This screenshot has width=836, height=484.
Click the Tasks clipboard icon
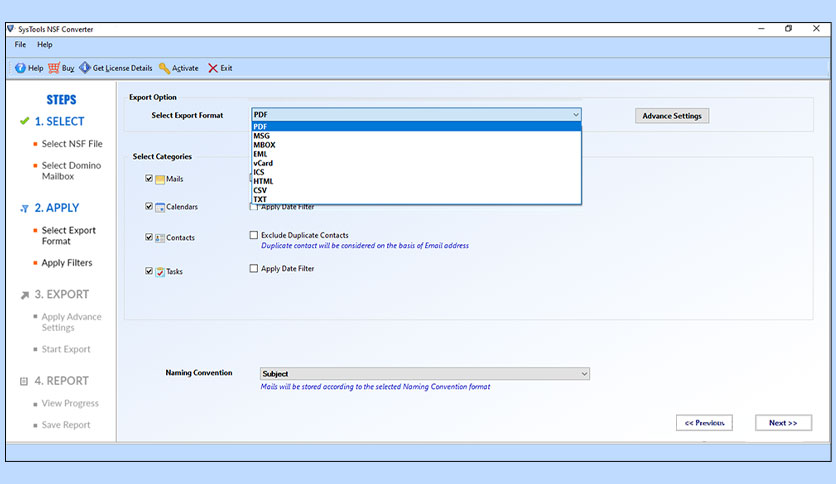point(160,272)
